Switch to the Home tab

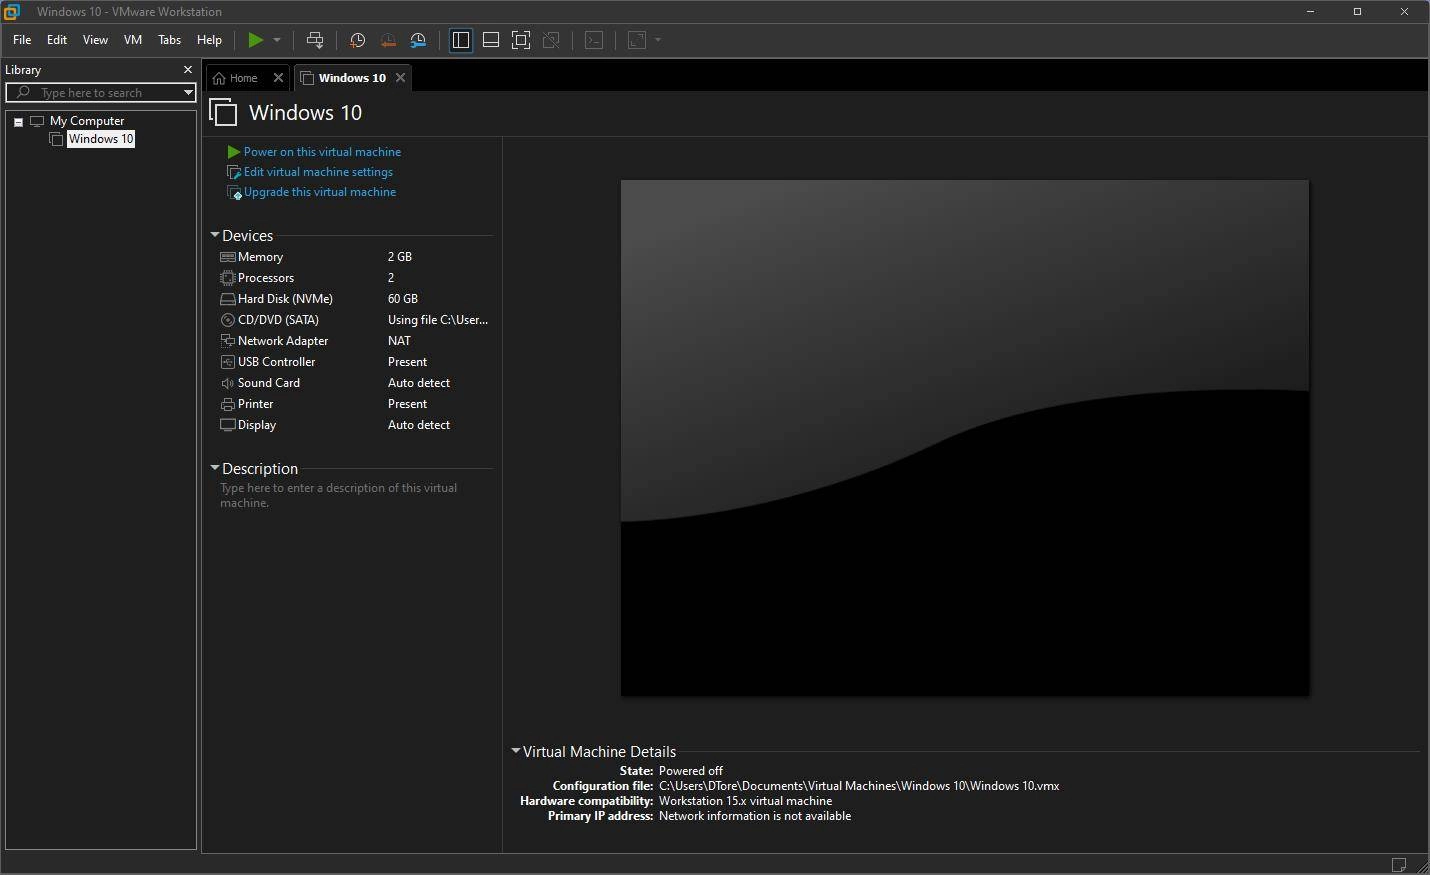(x=243, y=78)
